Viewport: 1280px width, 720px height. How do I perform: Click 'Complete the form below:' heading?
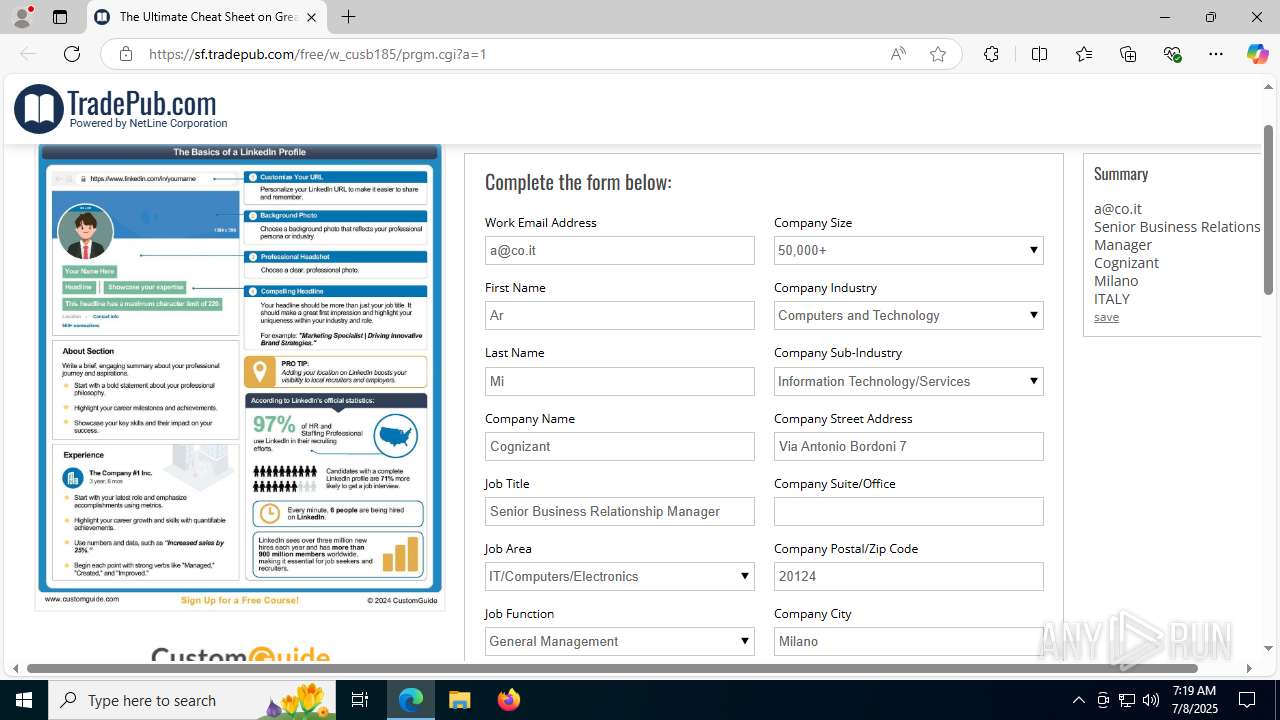click(578, 182)
